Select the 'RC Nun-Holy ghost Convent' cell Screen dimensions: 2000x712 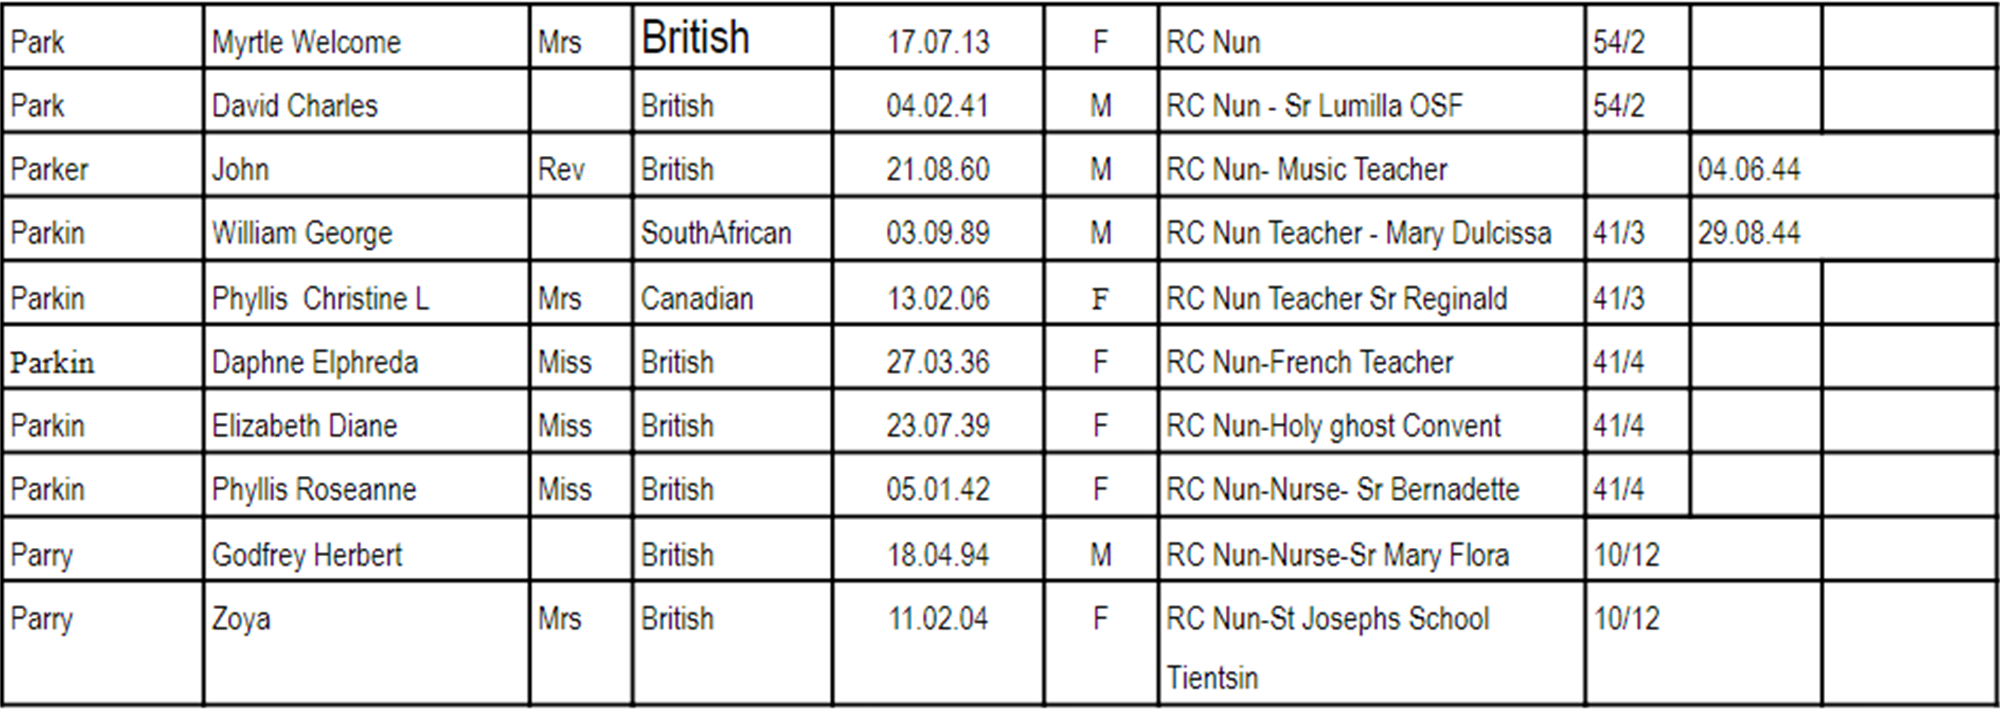pyautogui.click(x=1372, y=422)
